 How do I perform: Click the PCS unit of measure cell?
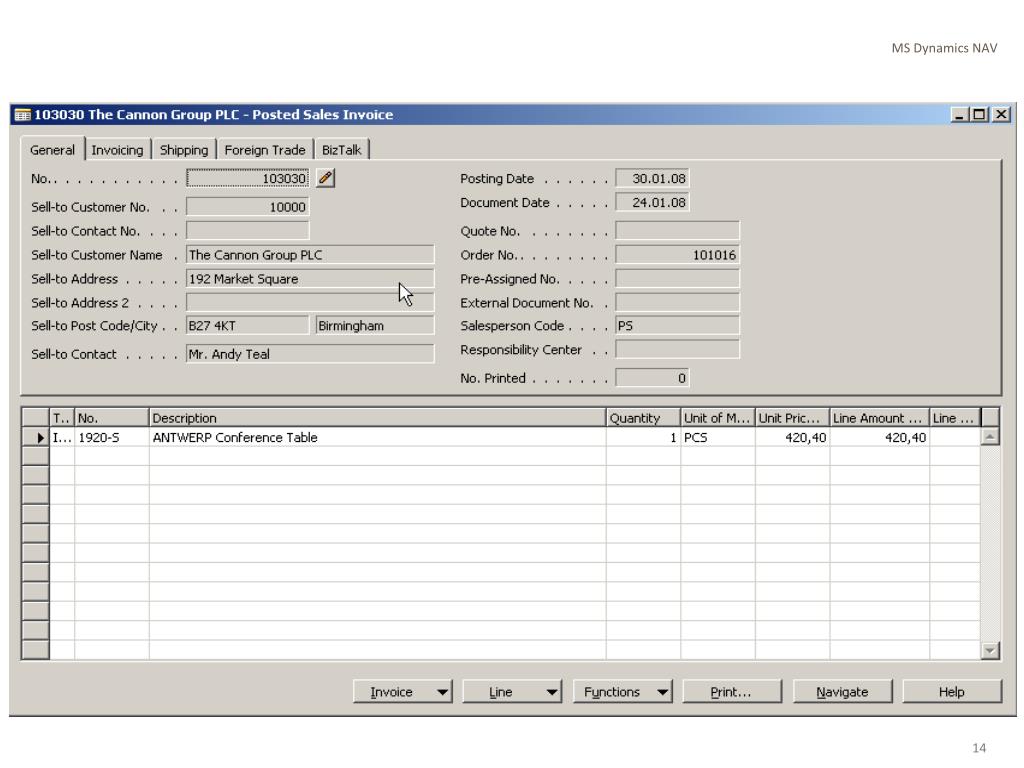click(718, 438)
